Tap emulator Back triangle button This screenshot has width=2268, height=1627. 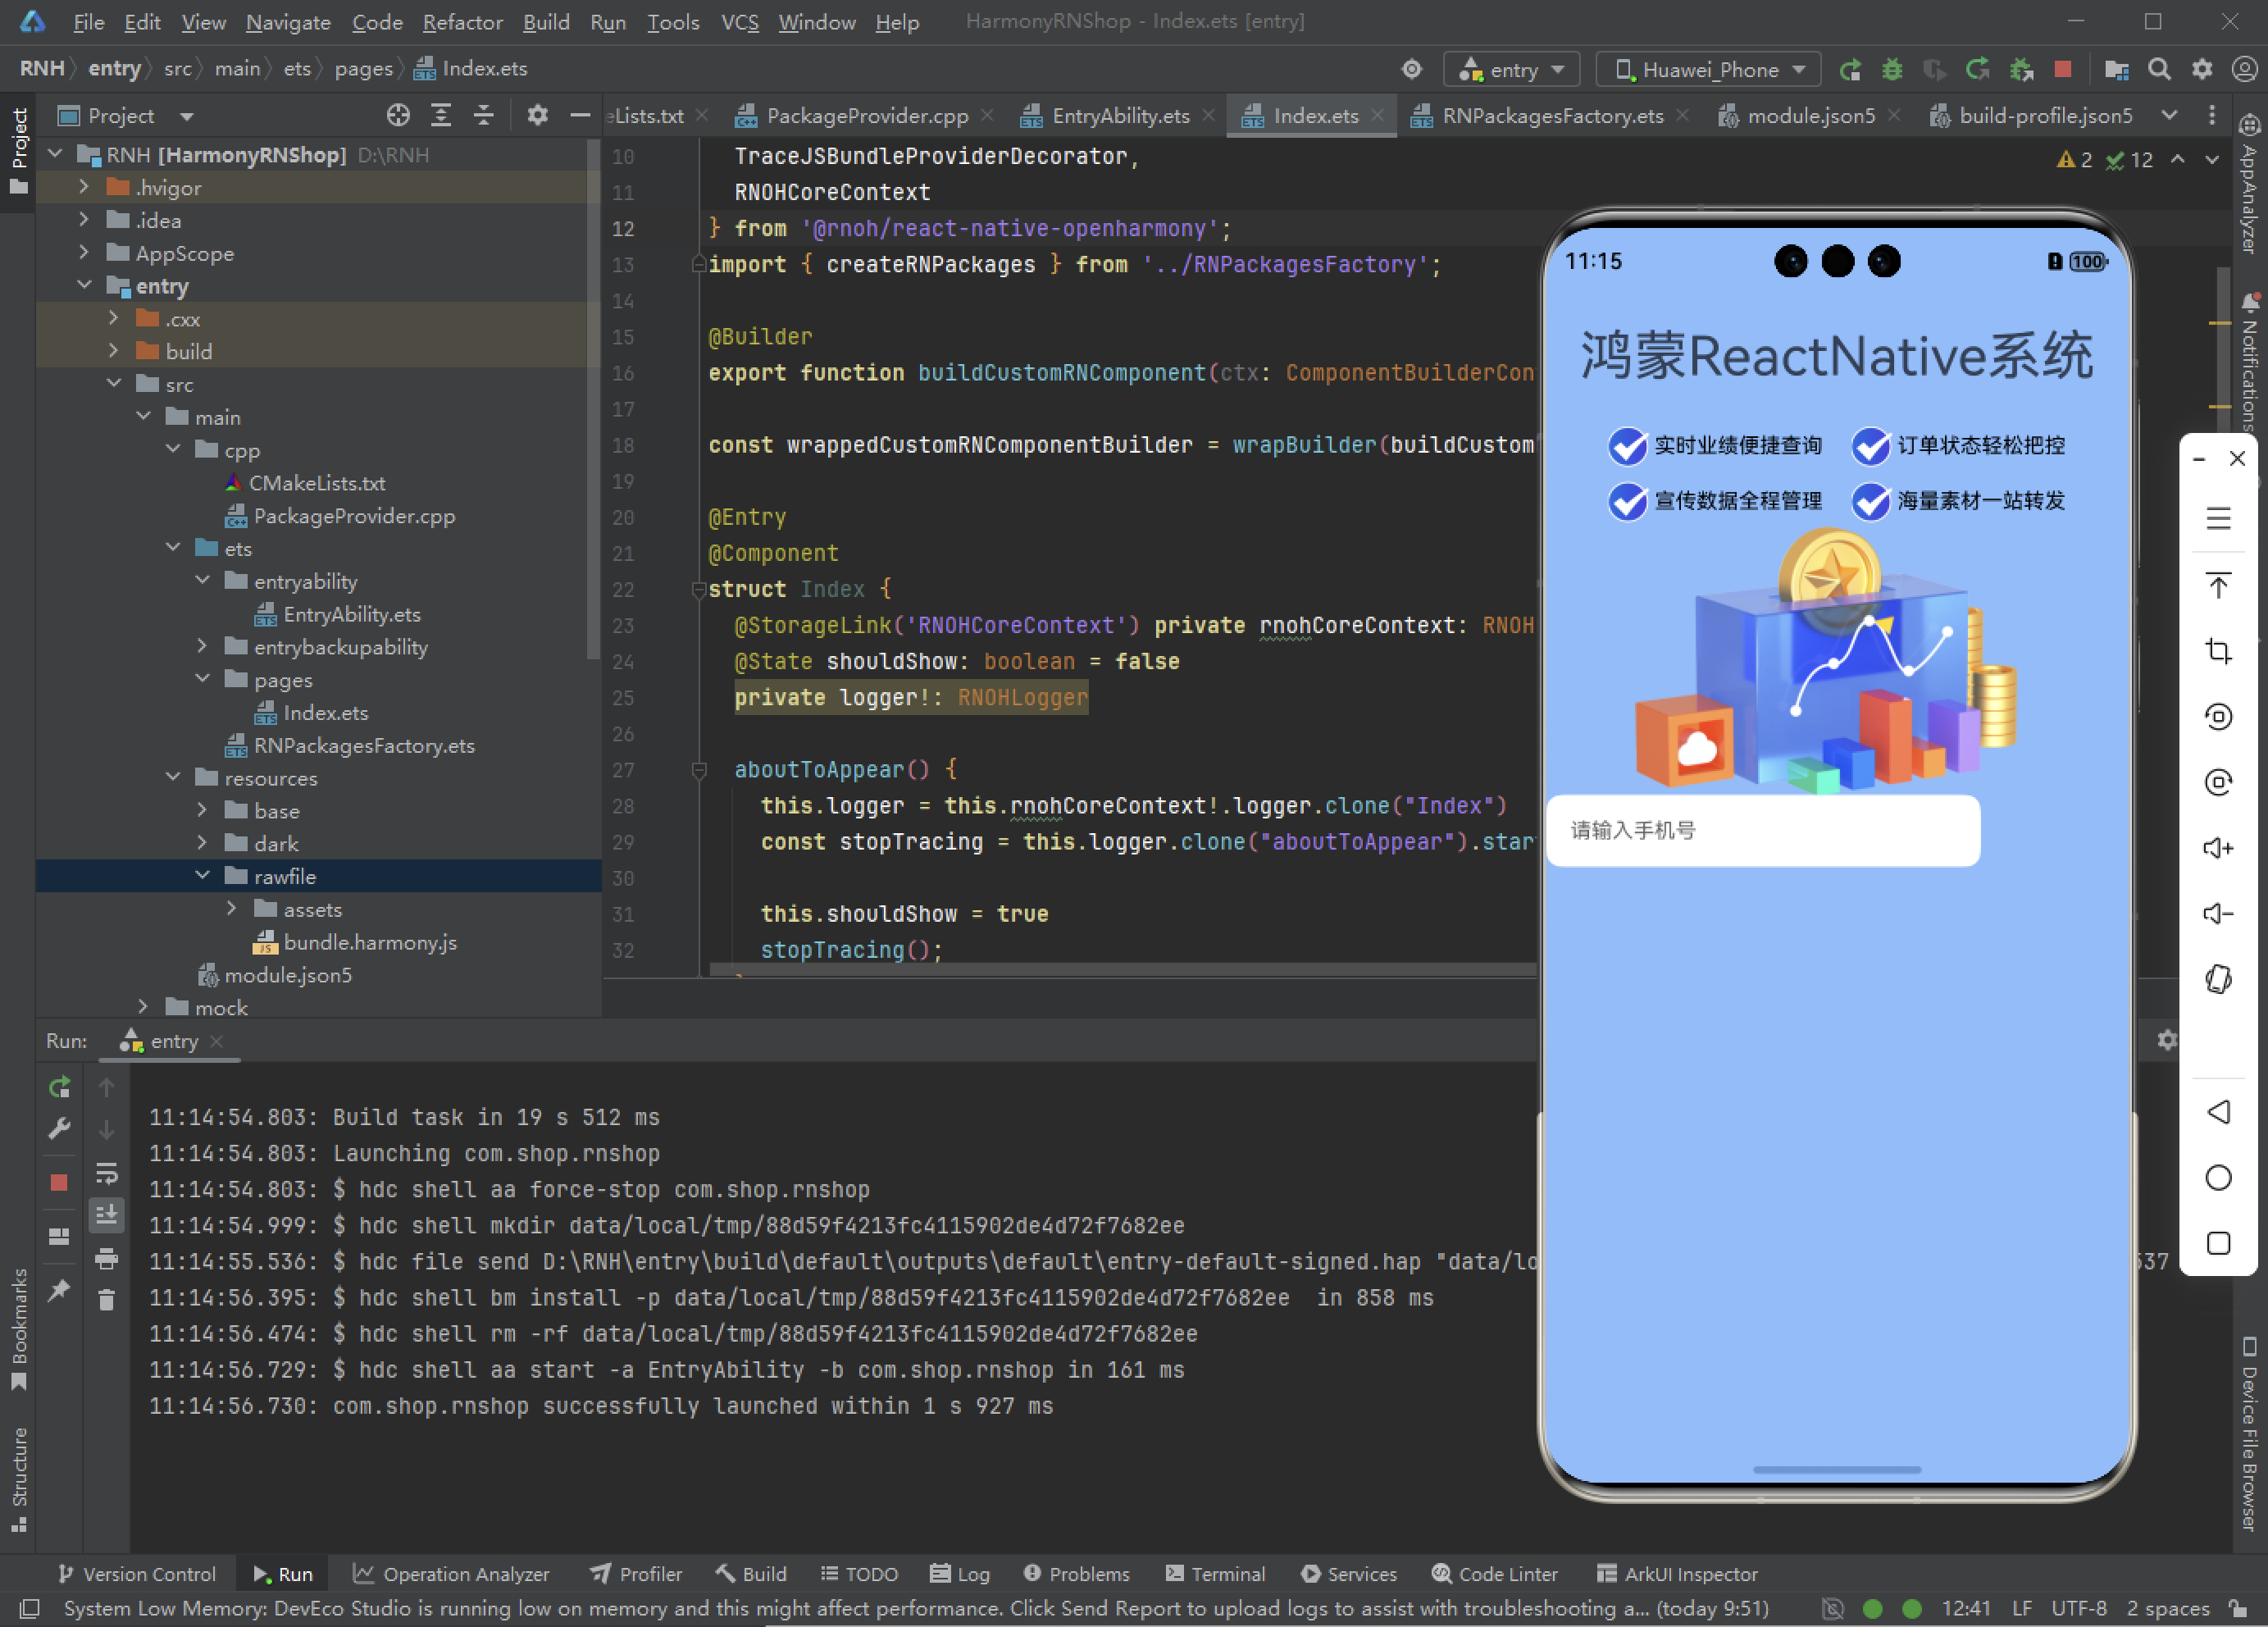click(x=2219, y=1112)
